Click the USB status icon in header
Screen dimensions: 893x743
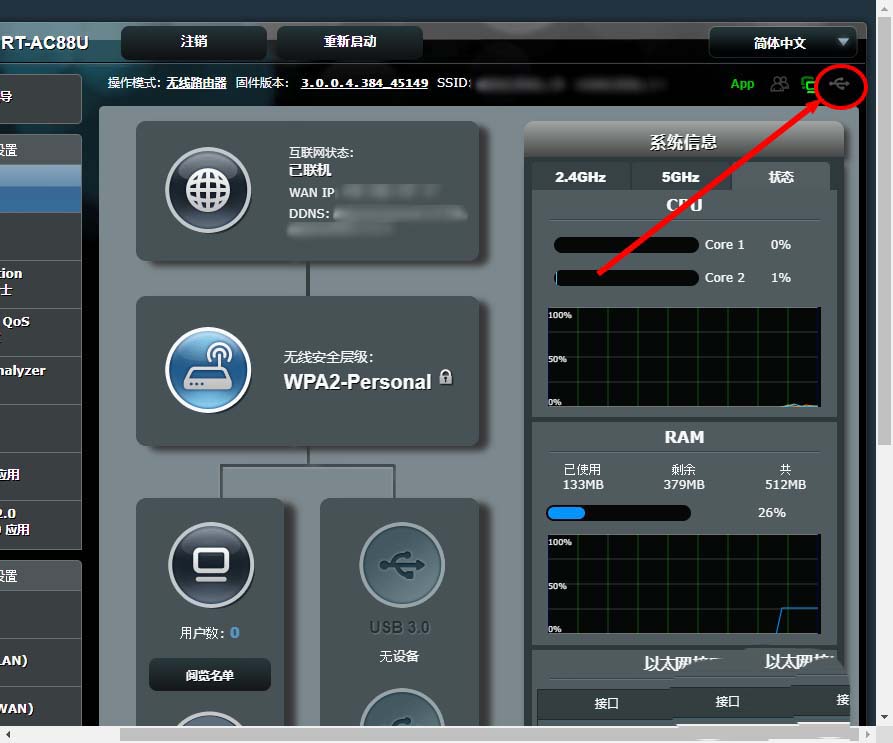click(x=839, y=85)
